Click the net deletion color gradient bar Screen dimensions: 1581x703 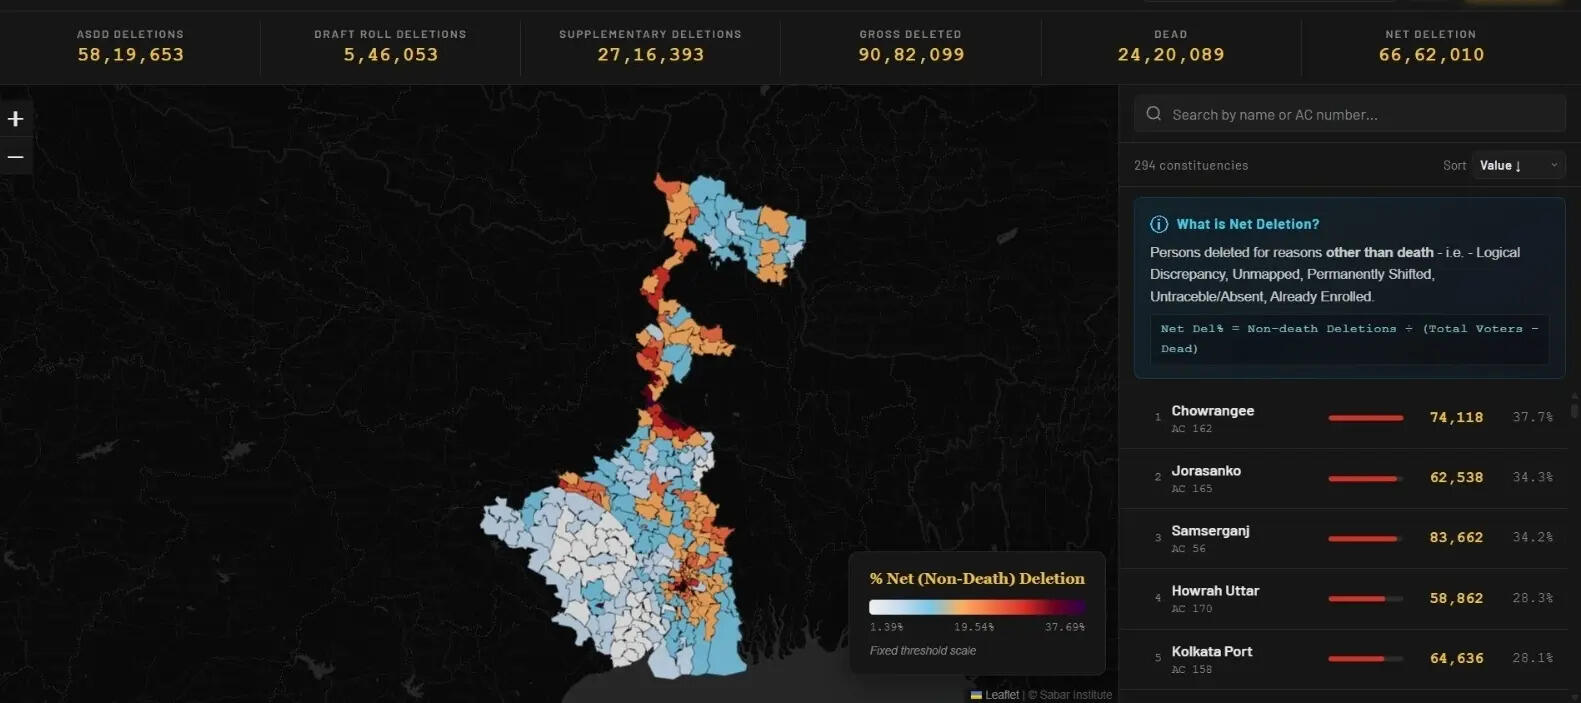(x=977, y=607)
